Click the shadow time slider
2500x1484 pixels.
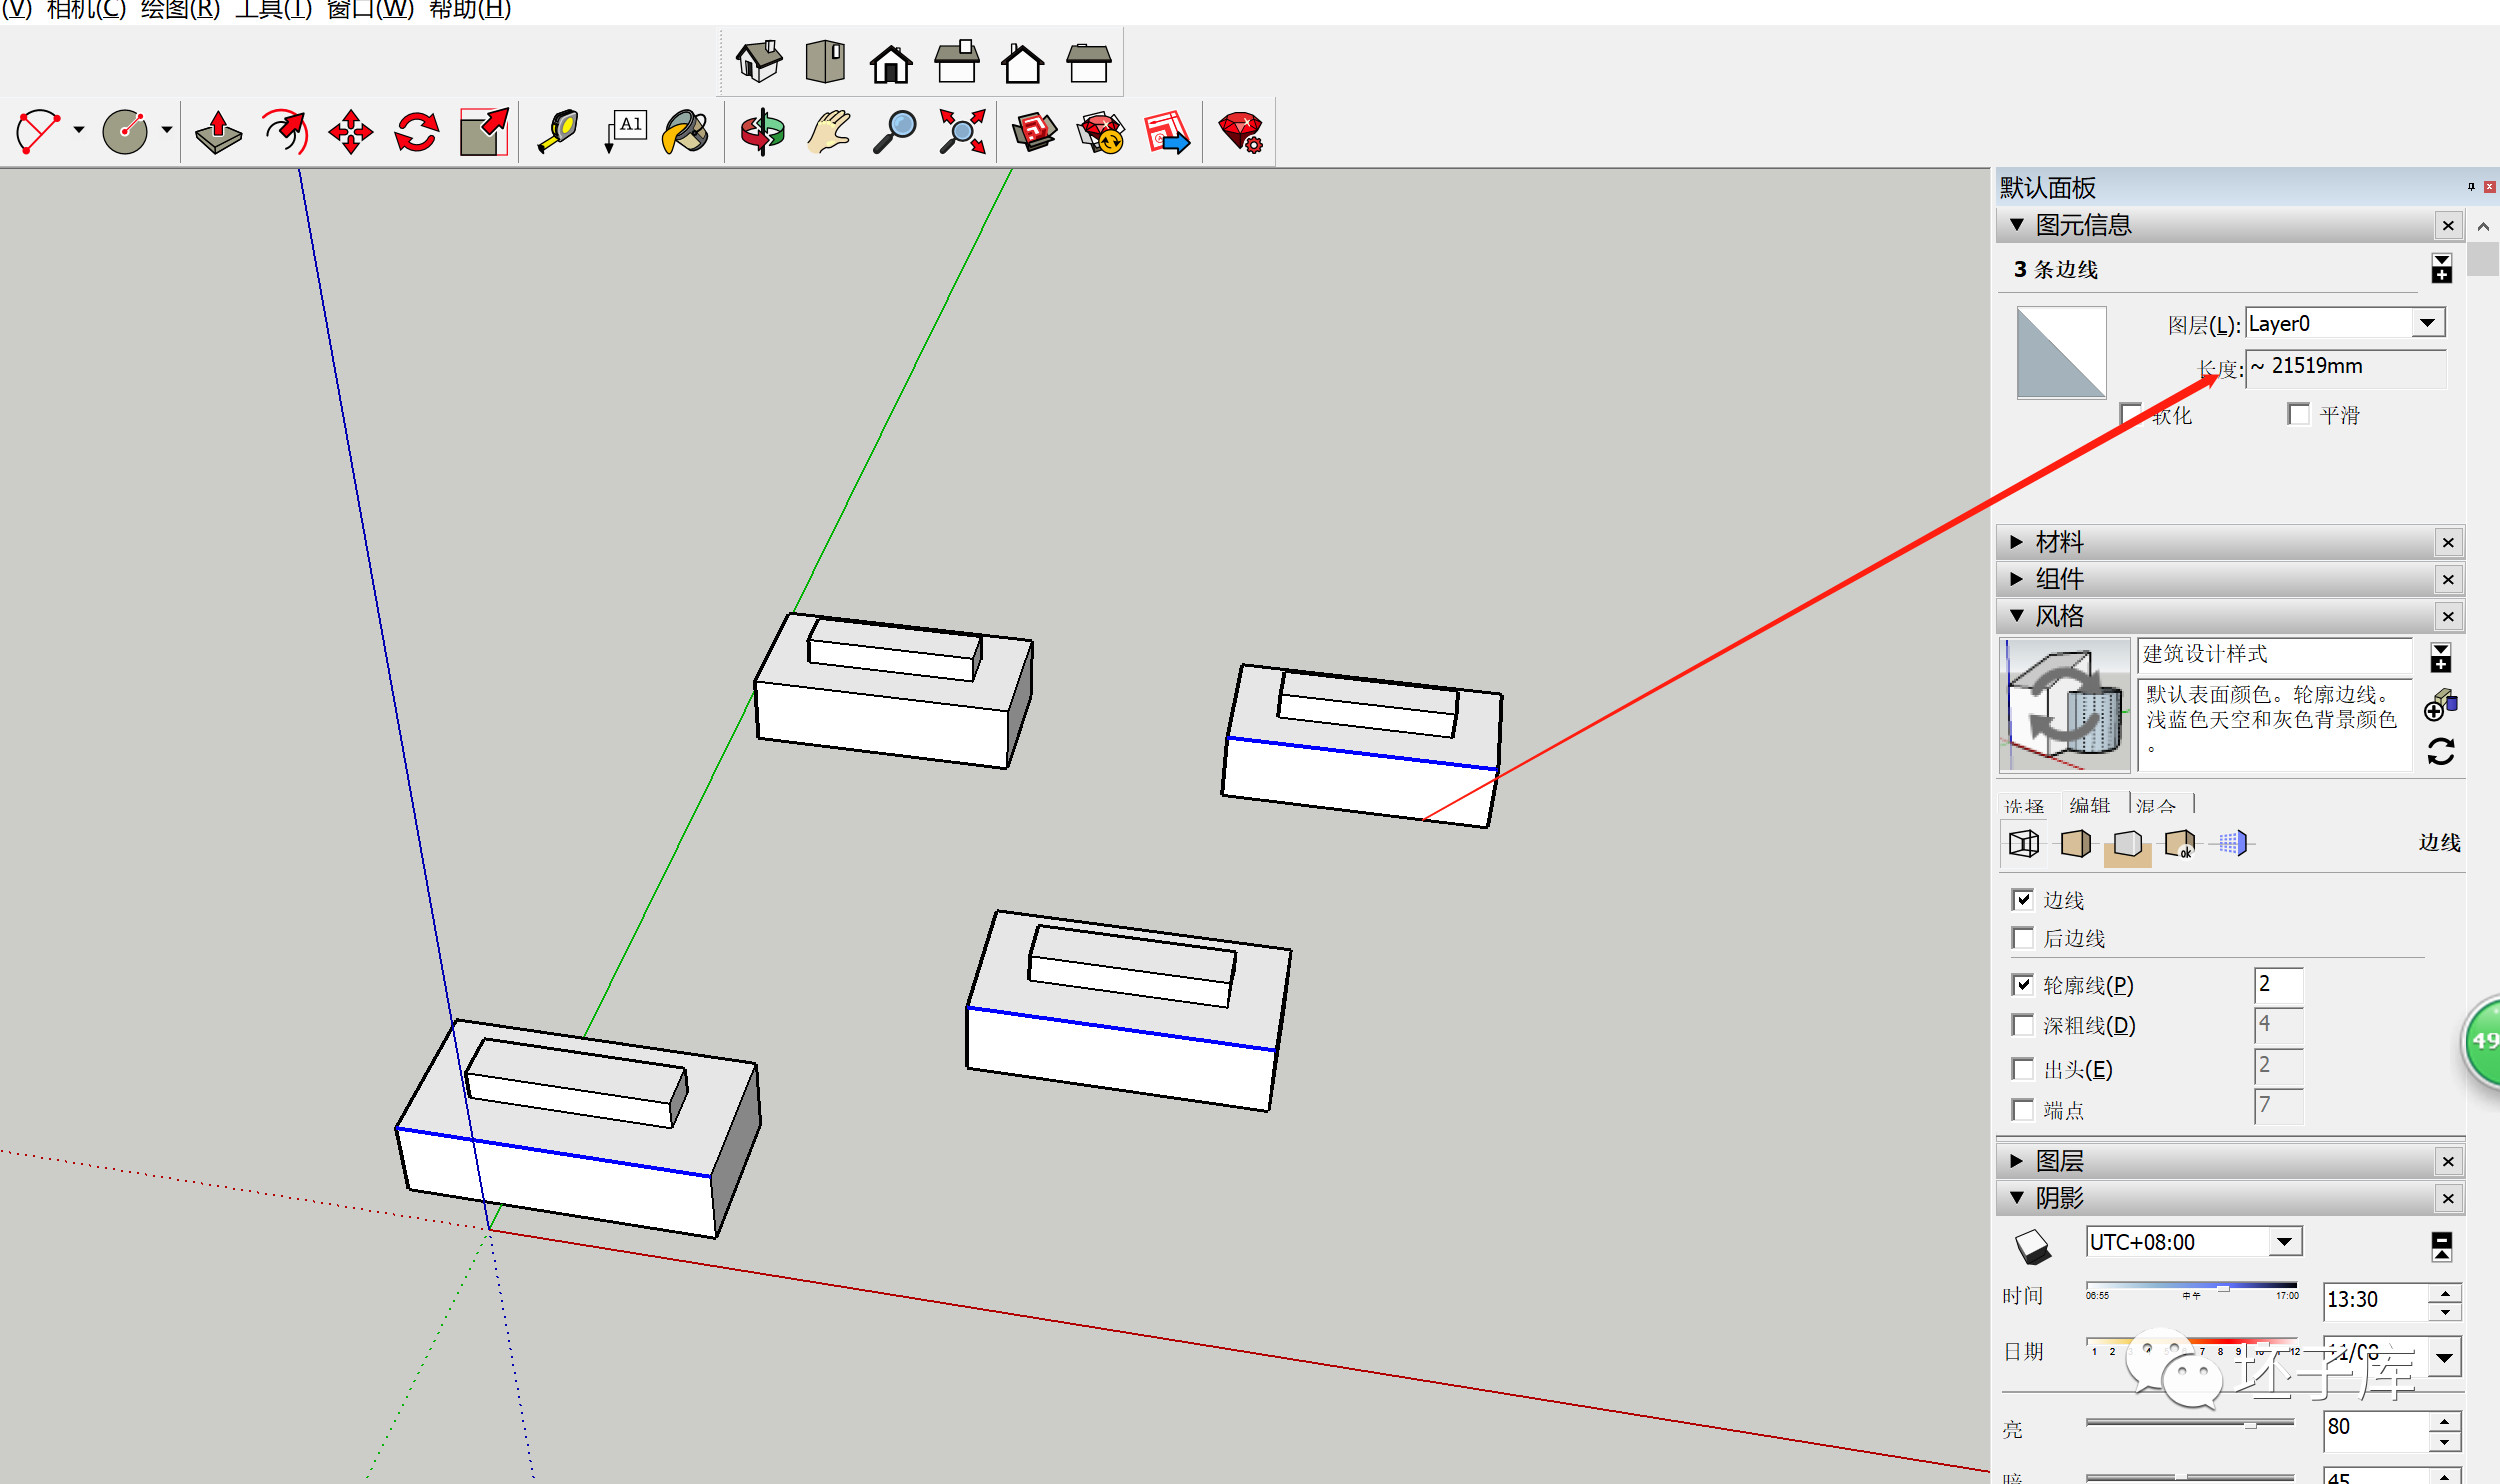(x=2191, y=1286)
